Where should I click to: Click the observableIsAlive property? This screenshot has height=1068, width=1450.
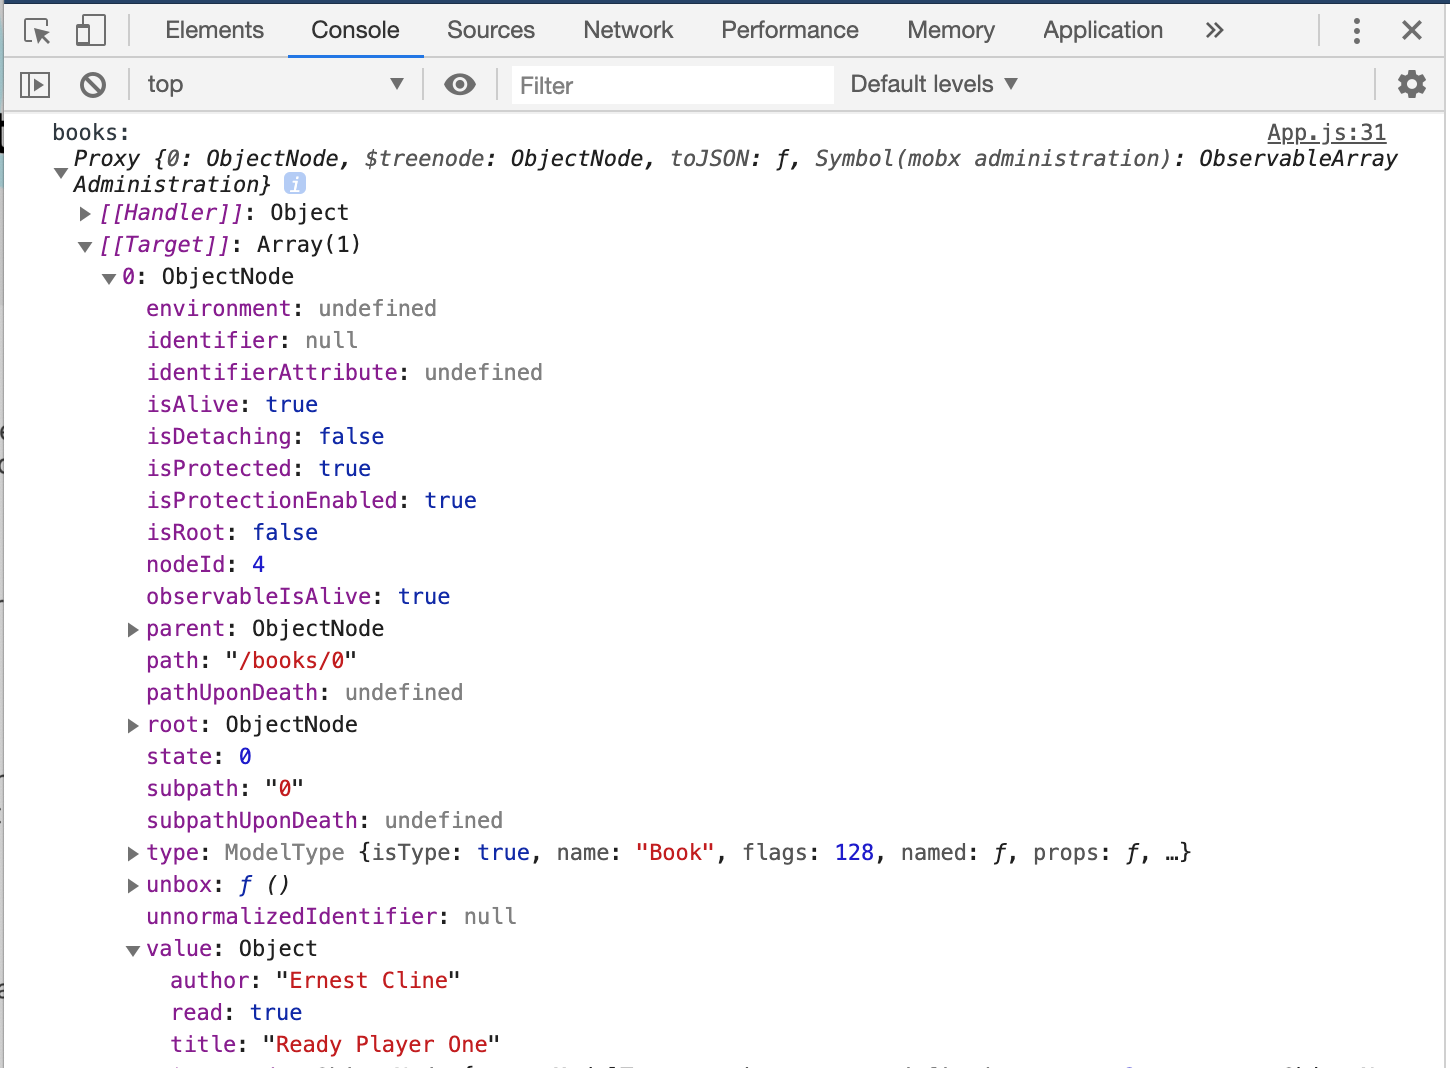(259, 596)
